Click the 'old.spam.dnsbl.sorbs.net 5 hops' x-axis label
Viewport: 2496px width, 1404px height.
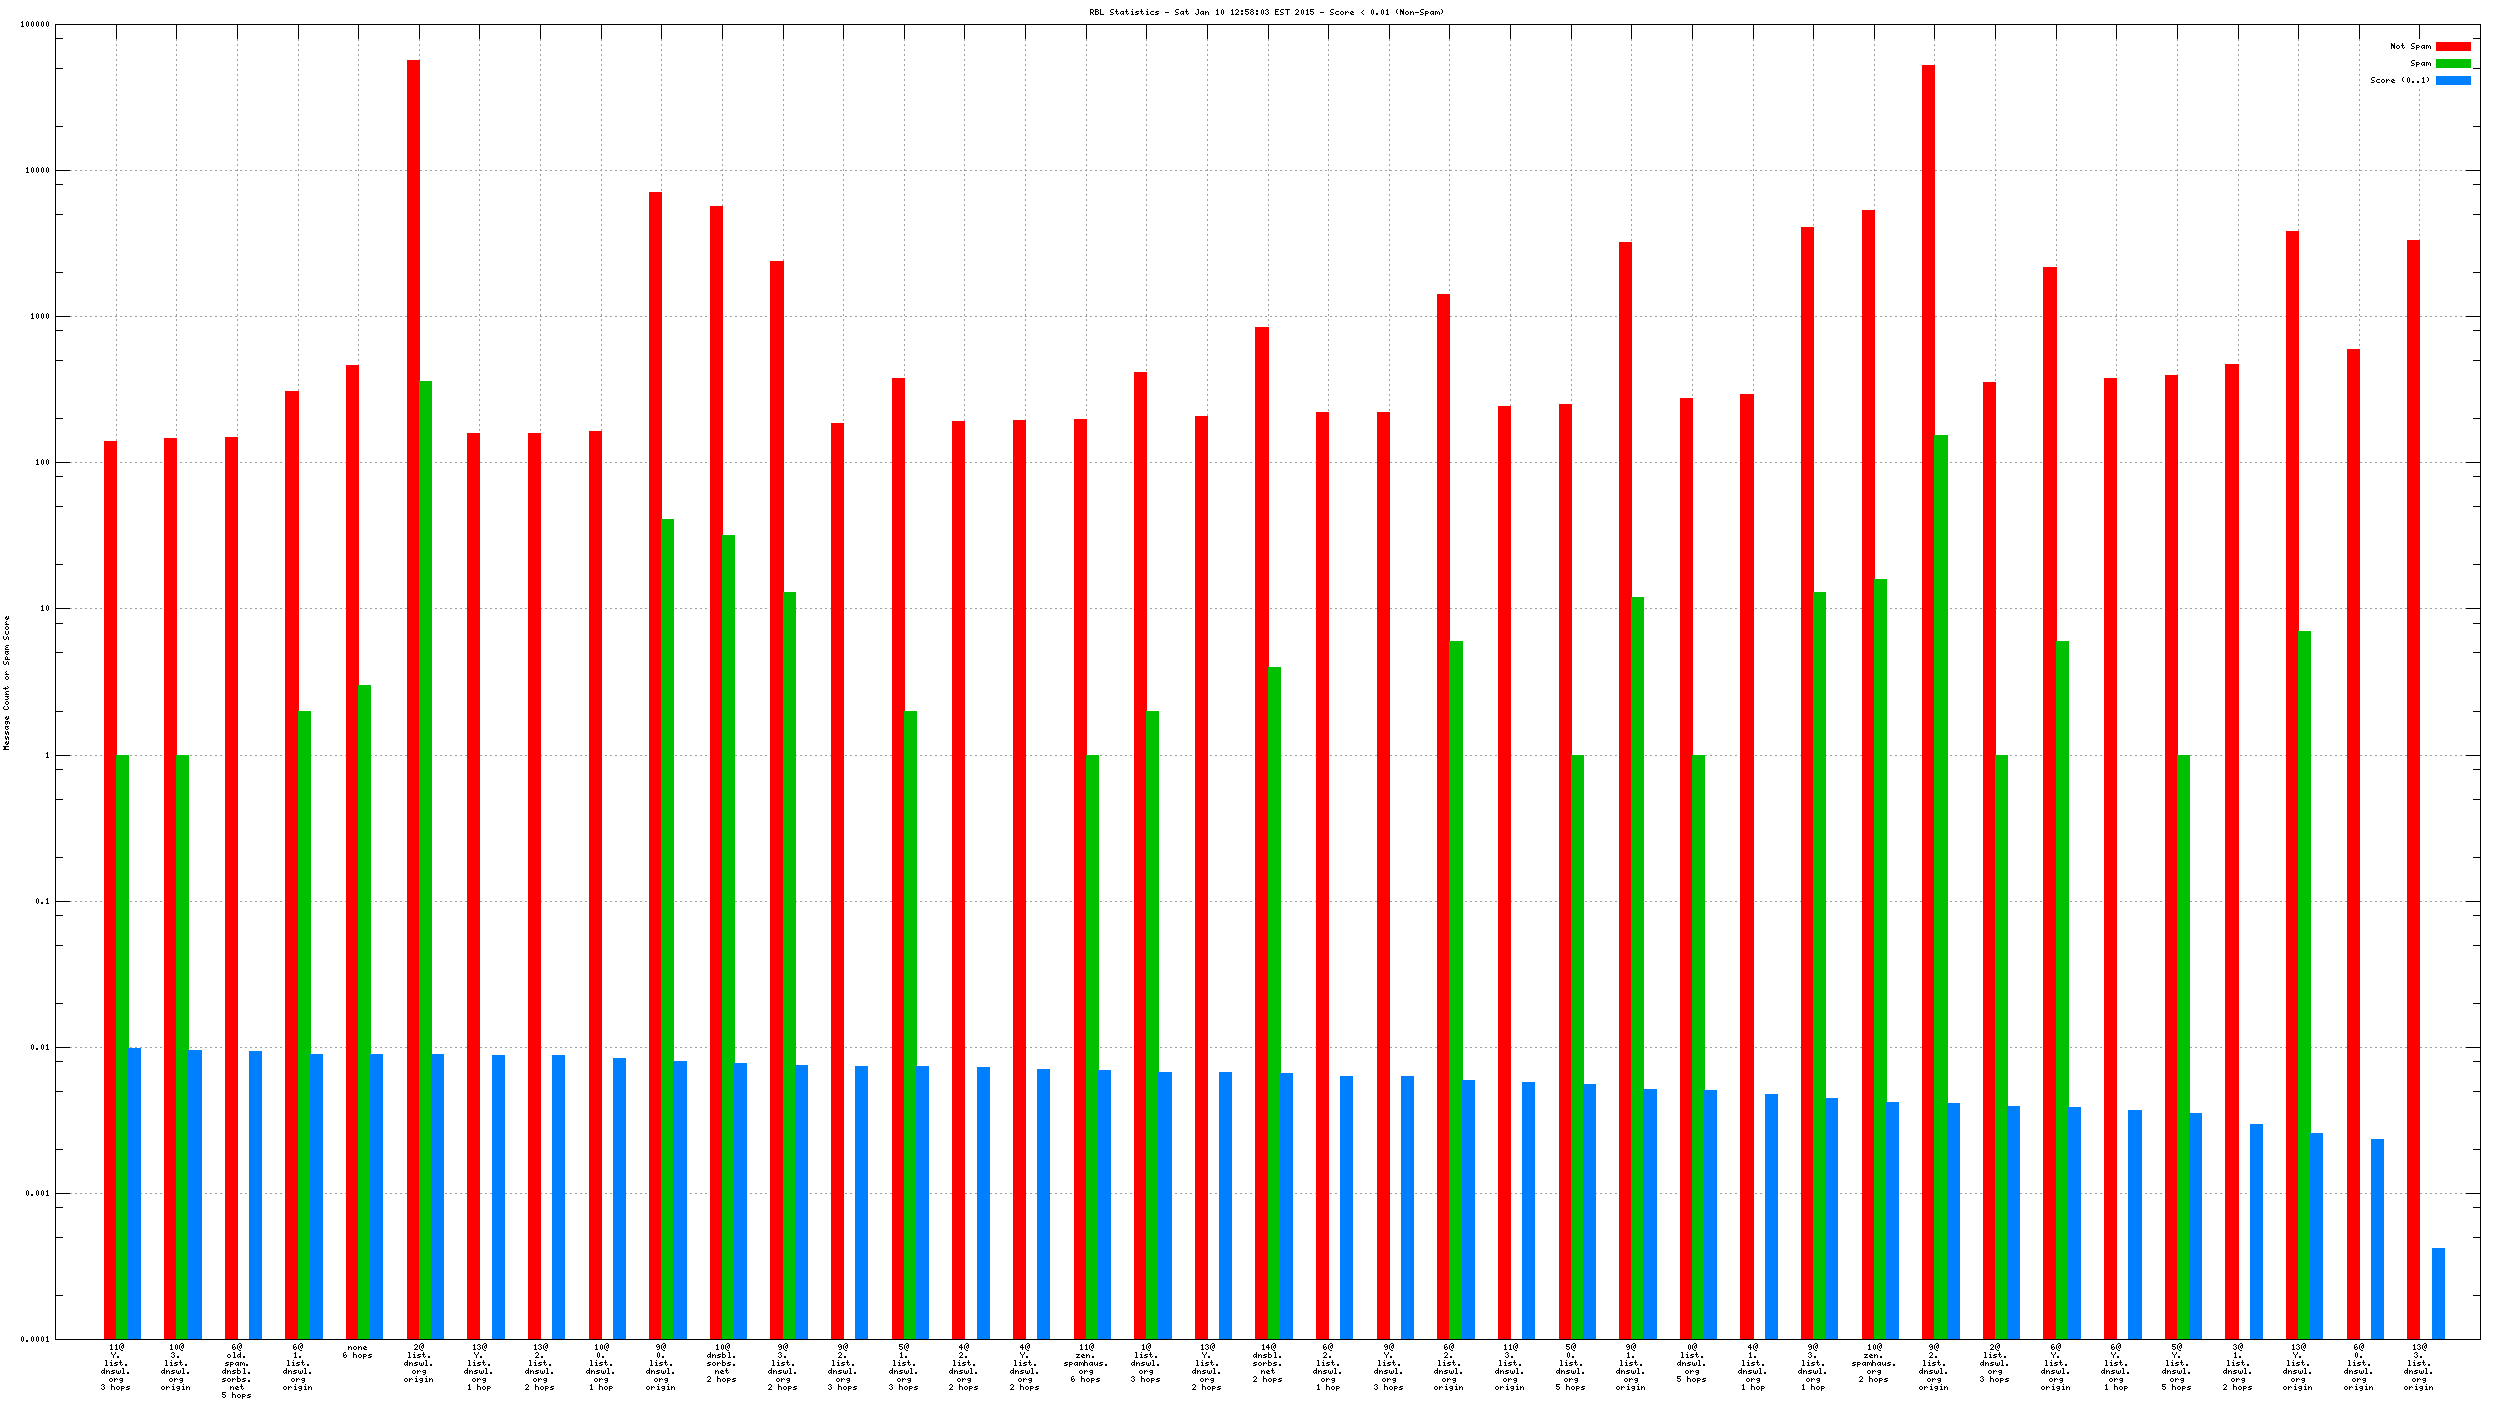pyautogui.click(x=236, y=1371)
